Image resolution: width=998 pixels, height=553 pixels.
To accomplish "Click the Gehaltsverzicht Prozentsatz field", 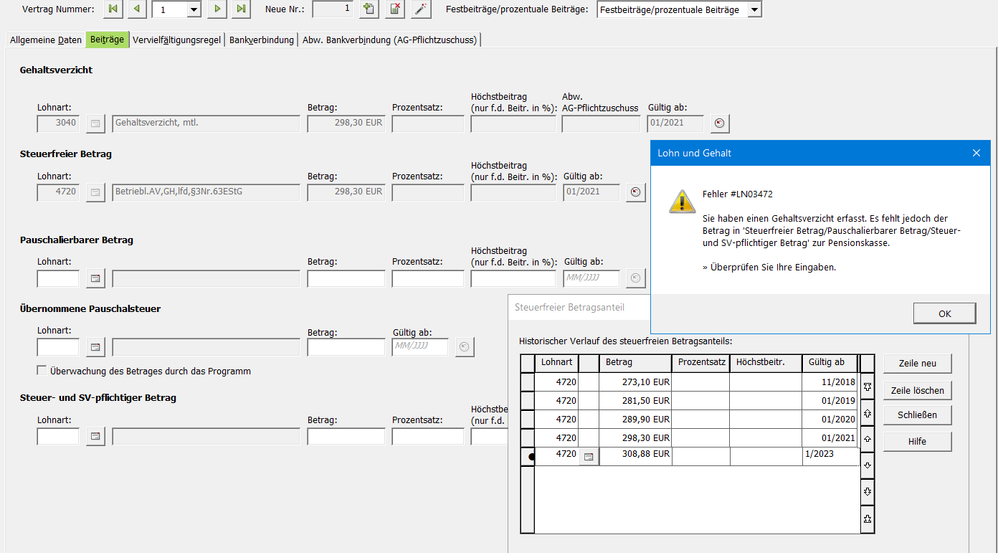I will point(428,123).
